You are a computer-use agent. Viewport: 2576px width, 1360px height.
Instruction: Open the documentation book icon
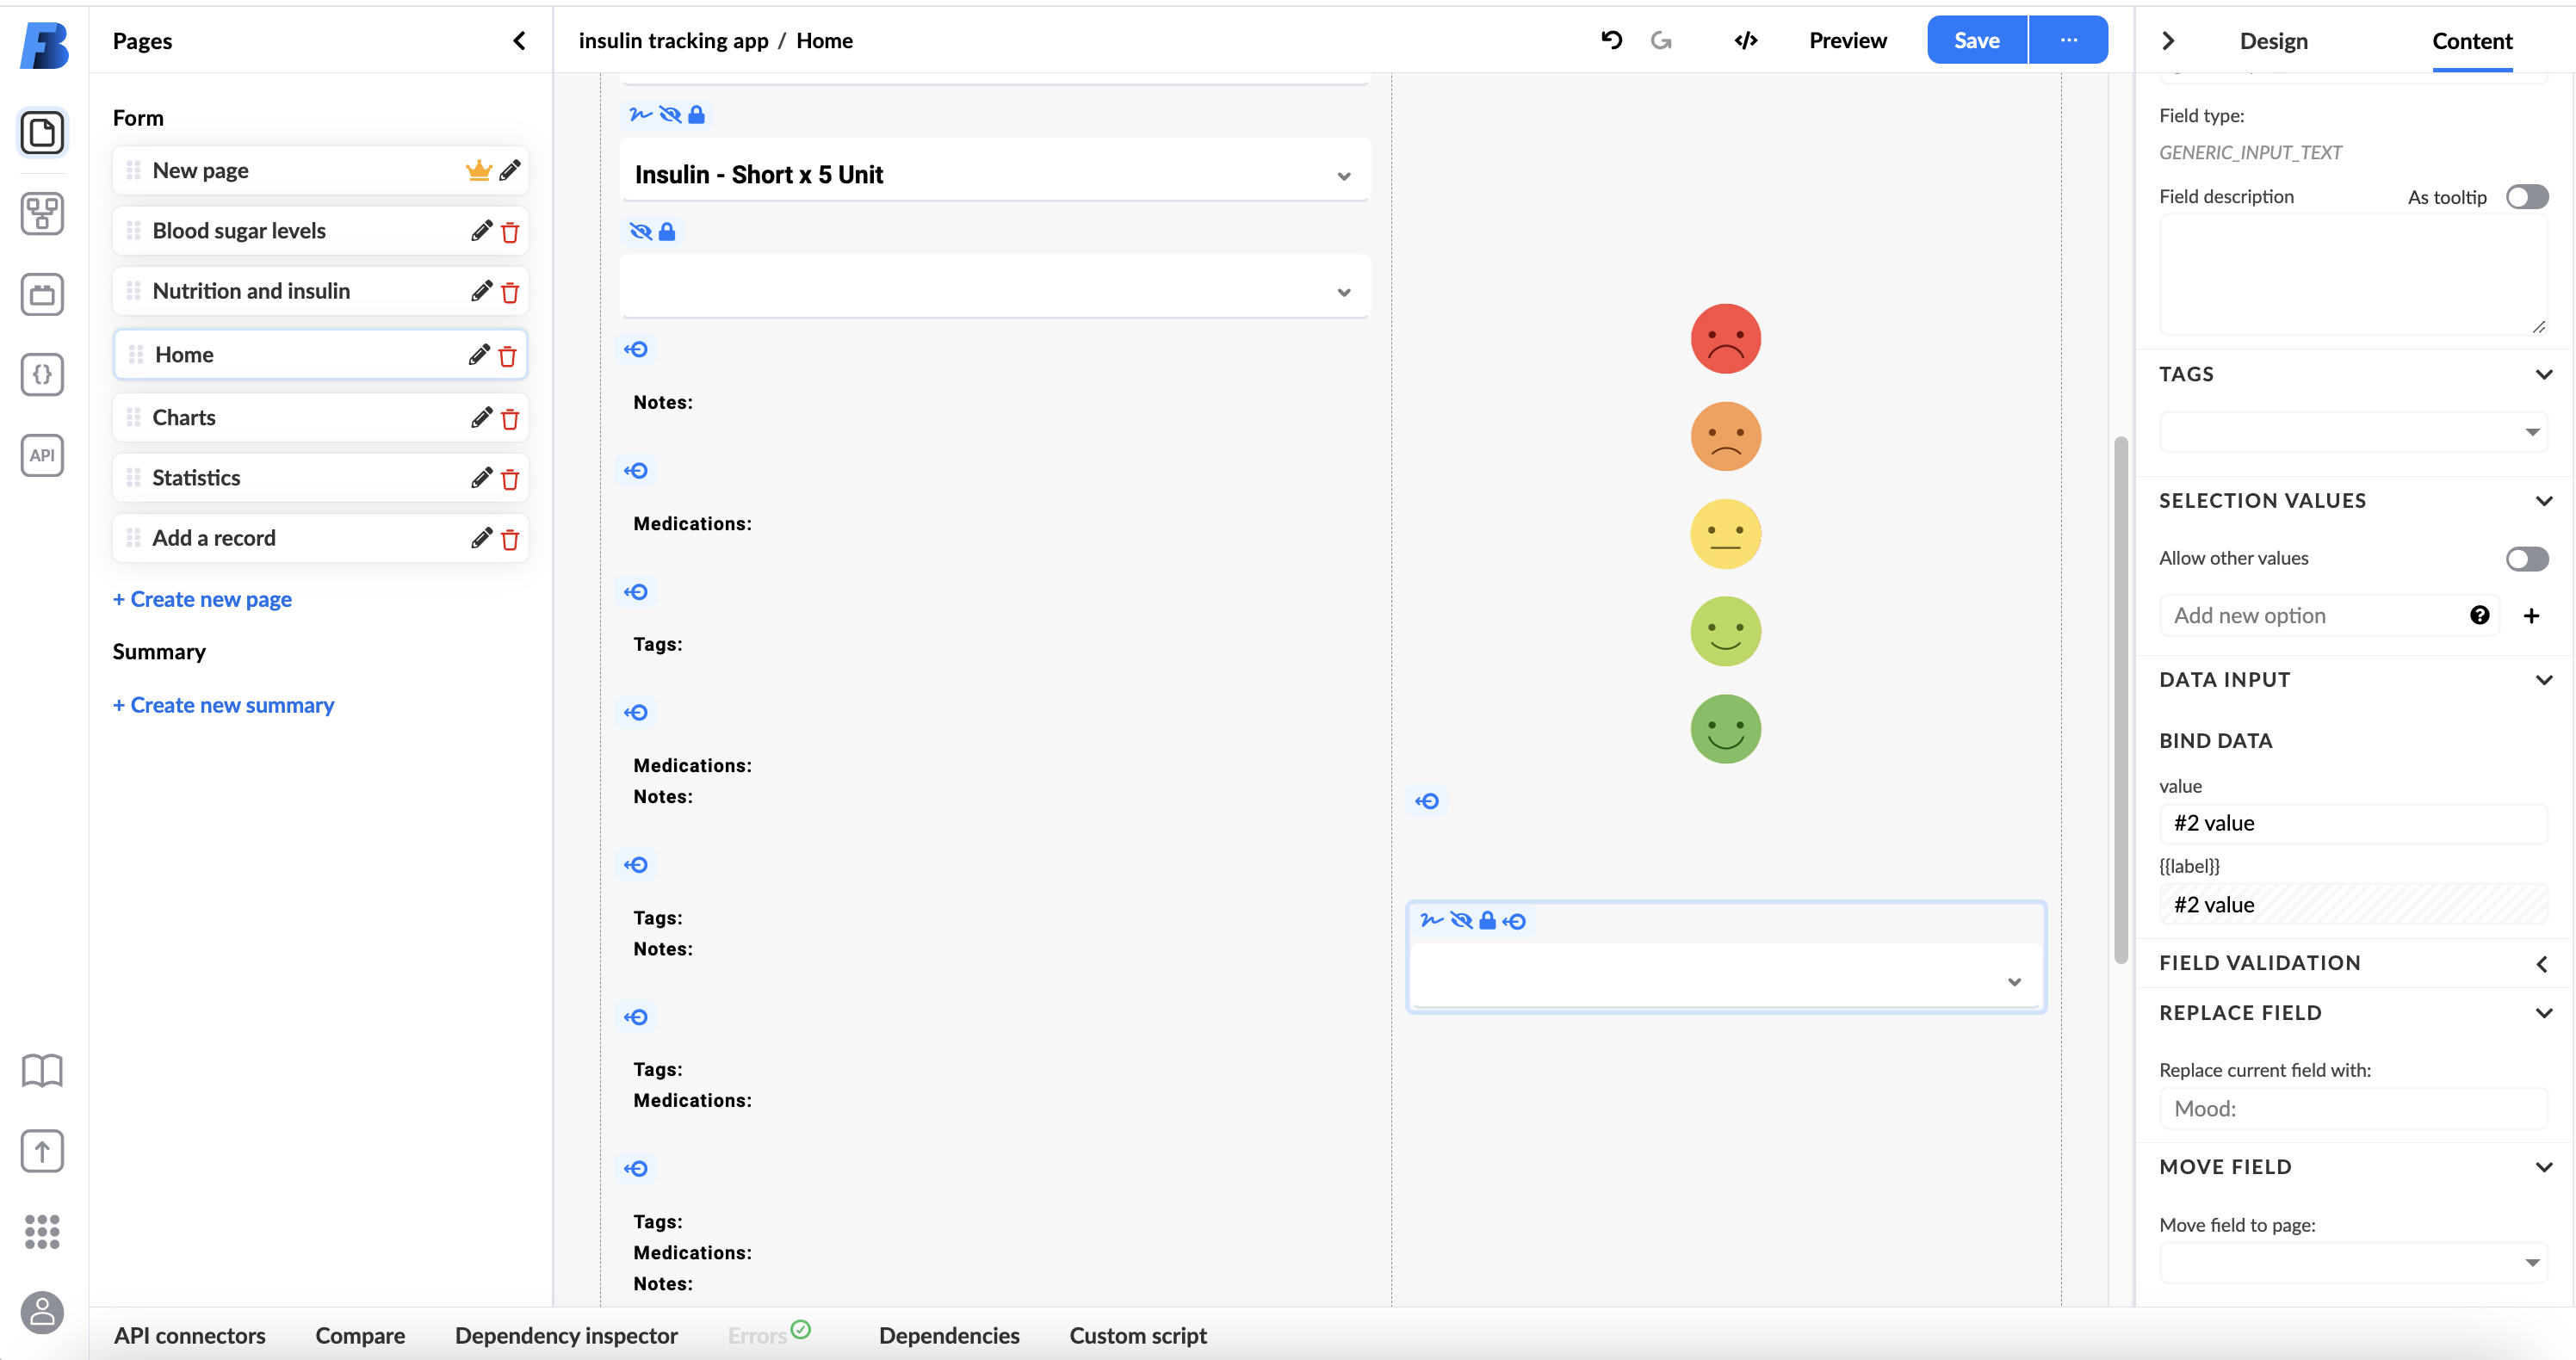(x=42, y=1070)
